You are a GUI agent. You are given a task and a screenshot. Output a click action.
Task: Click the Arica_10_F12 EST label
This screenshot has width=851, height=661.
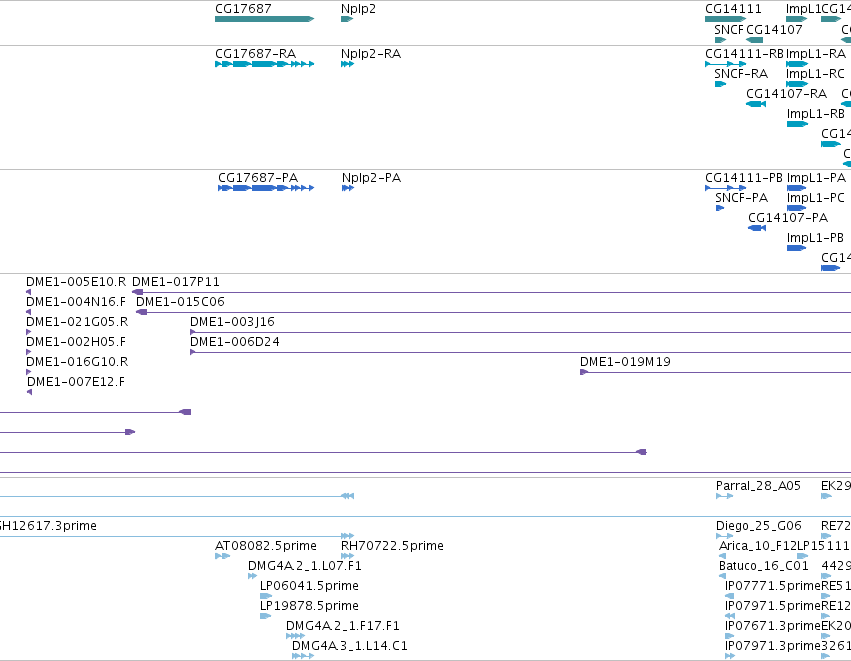tap(757, 546)
